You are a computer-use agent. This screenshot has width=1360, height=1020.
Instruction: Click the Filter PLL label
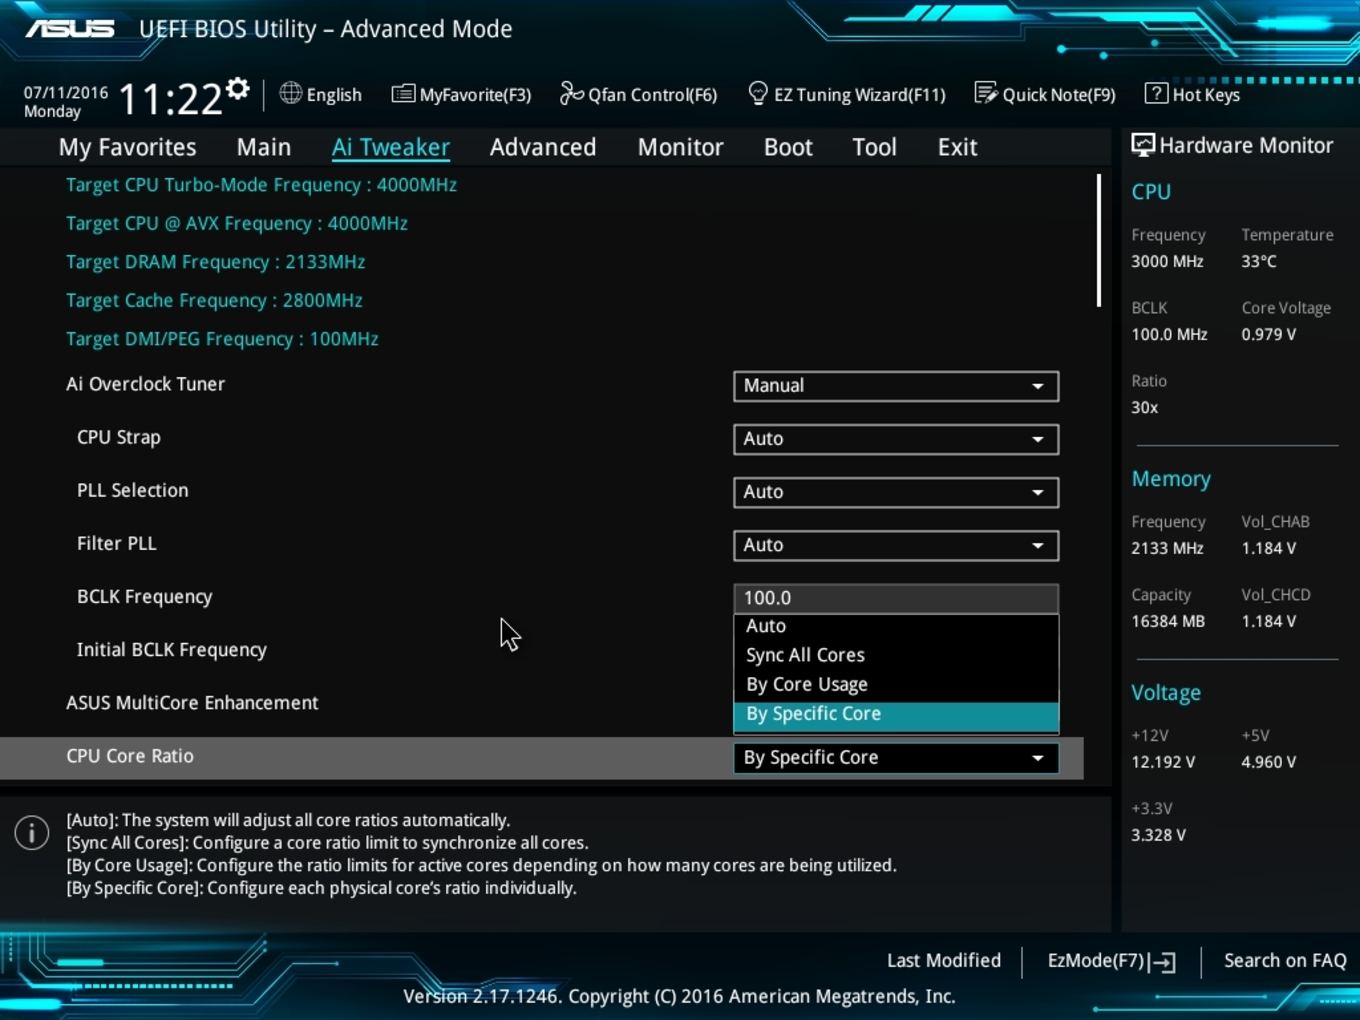(116, 543)
